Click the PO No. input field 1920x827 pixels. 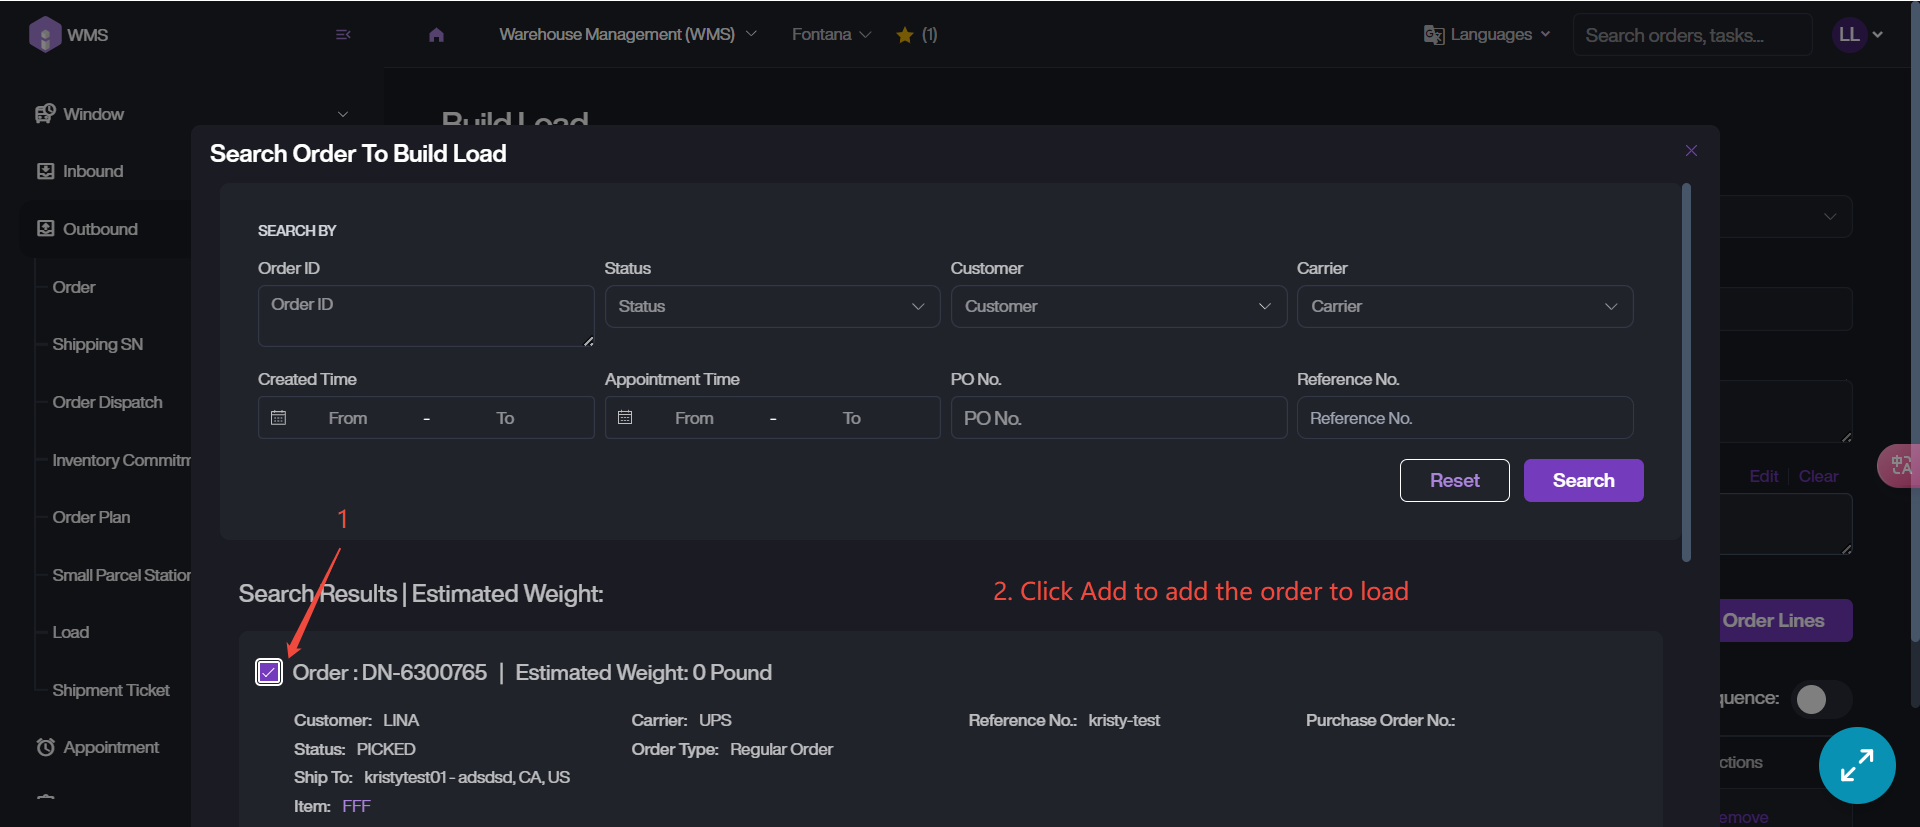point(1117,418)
